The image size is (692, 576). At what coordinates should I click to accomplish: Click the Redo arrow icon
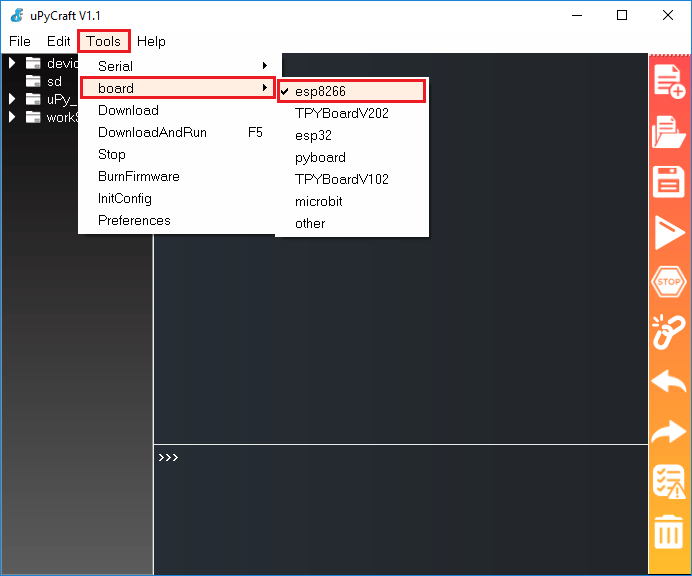pos(669,432)
